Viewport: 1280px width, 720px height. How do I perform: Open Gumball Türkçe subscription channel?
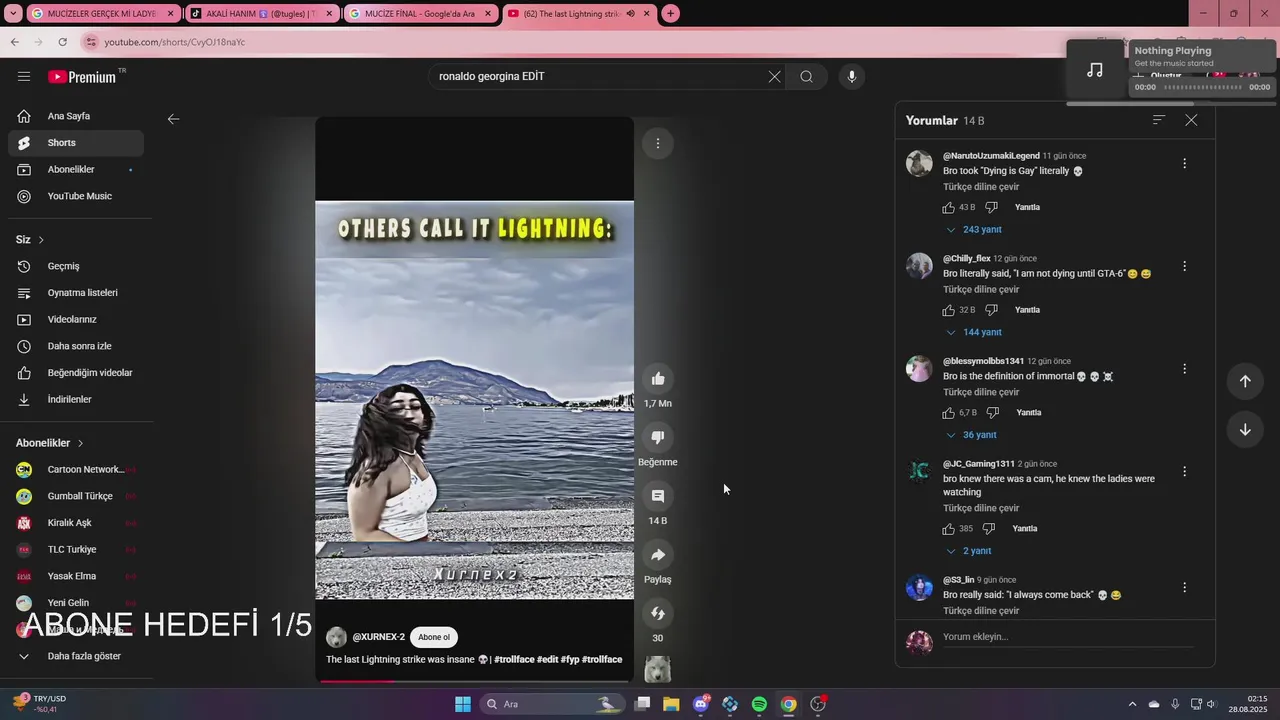pyautogui.click(x=76, y=496)
